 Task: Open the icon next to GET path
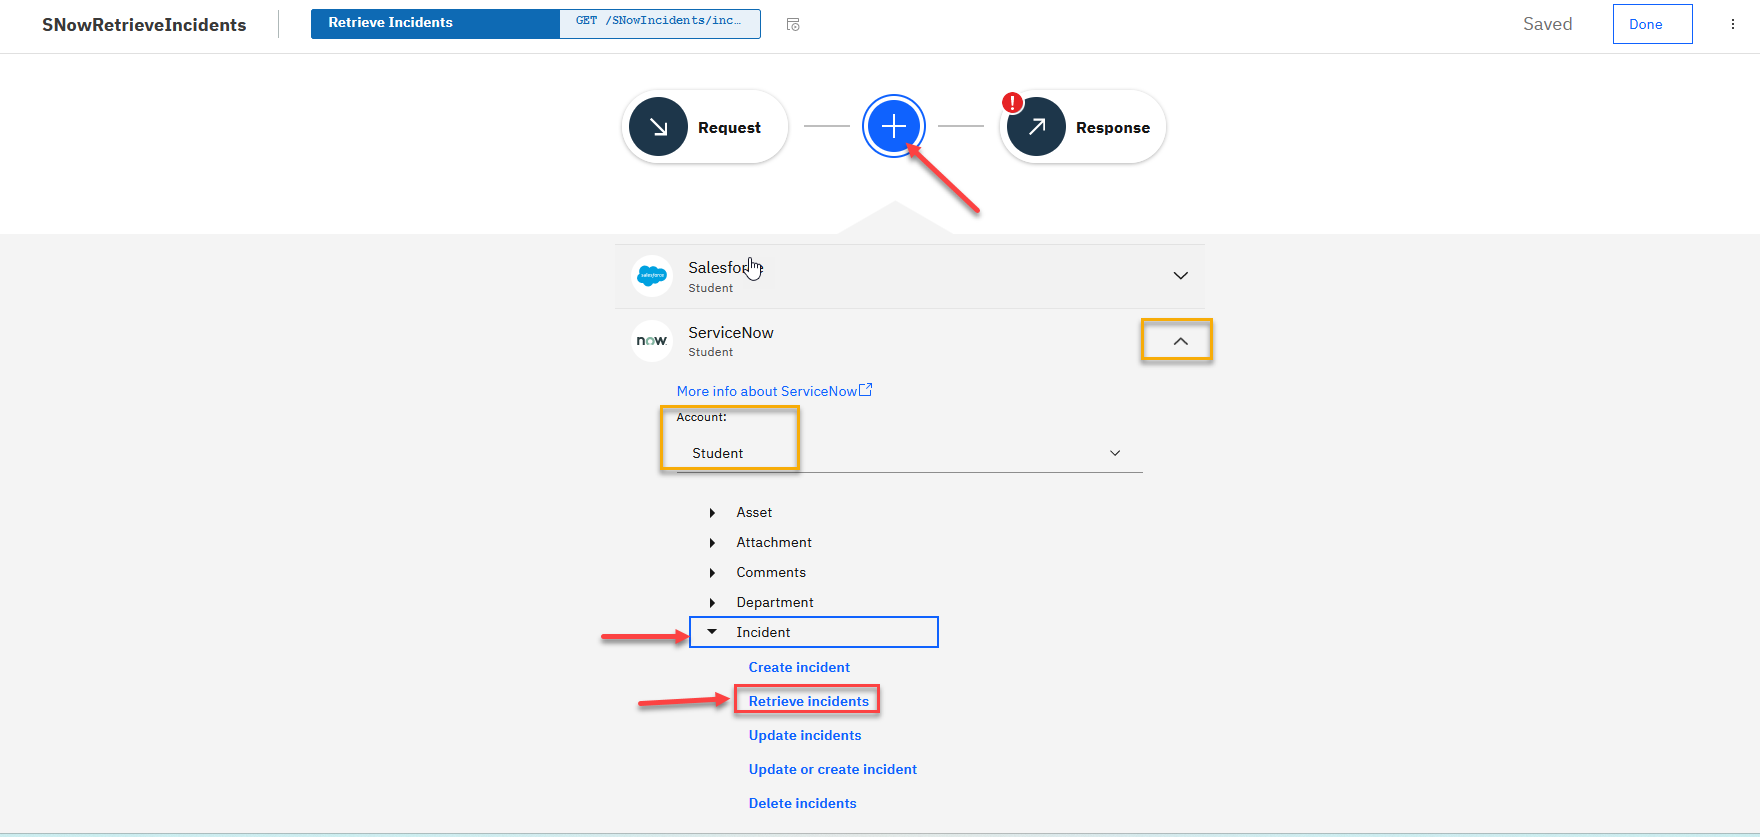pyautogui.click(x=793, y=24)
